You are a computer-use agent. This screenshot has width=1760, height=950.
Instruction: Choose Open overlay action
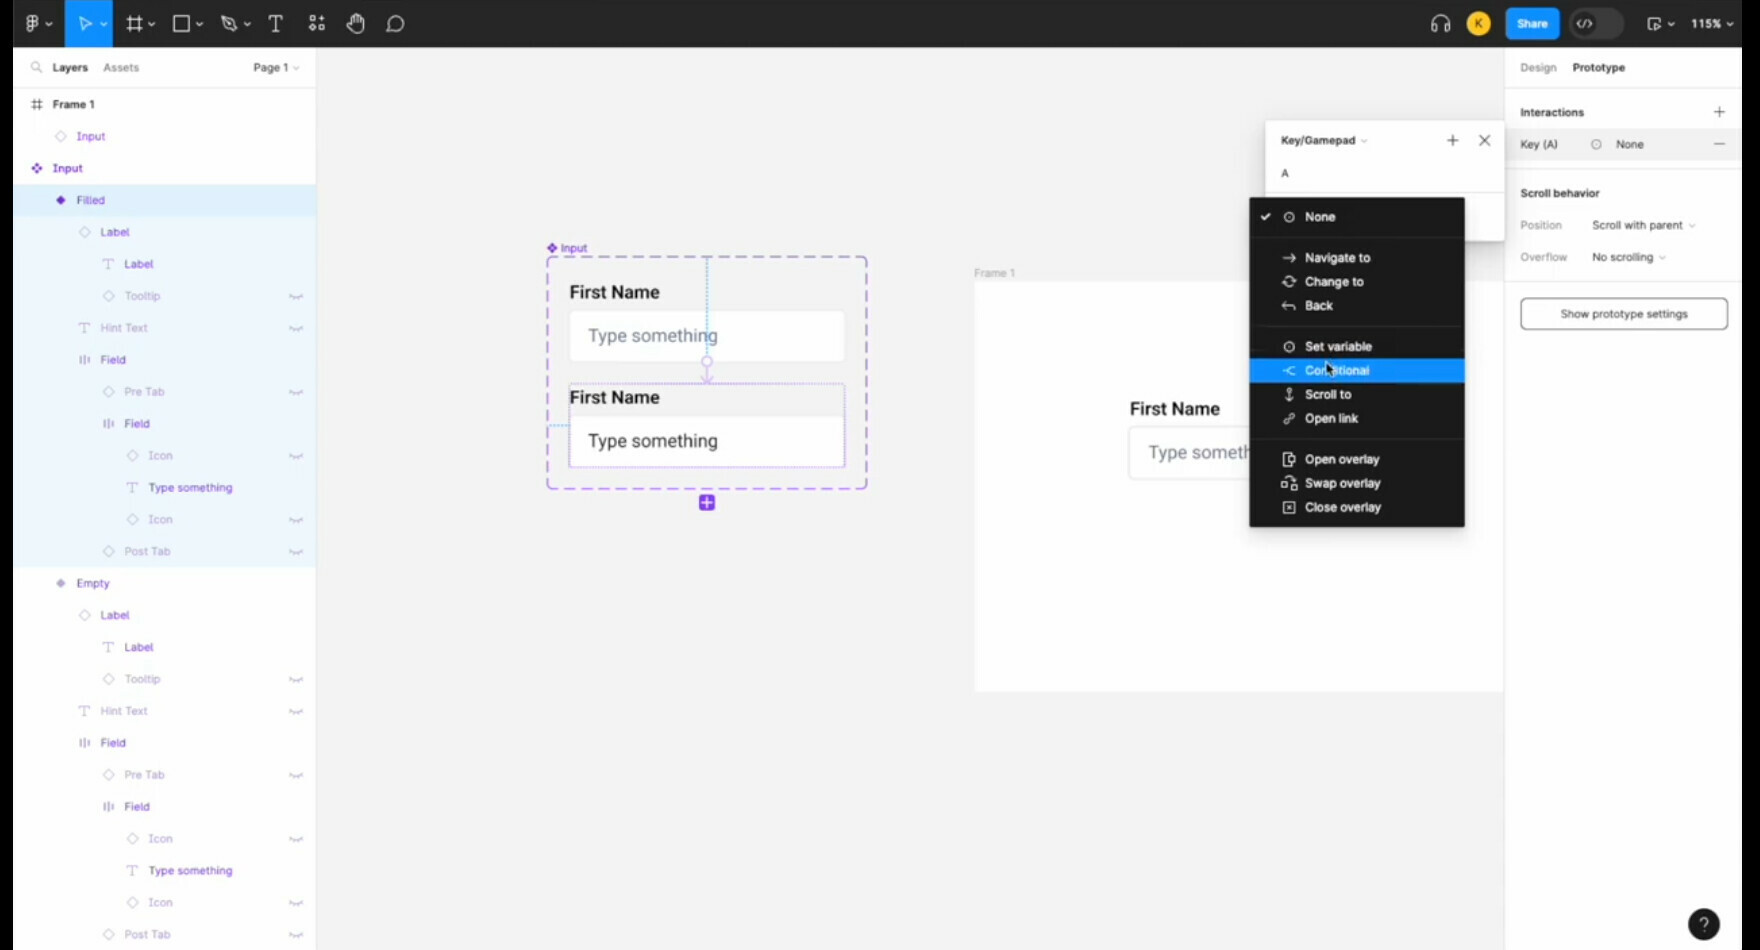(1357, 460)
